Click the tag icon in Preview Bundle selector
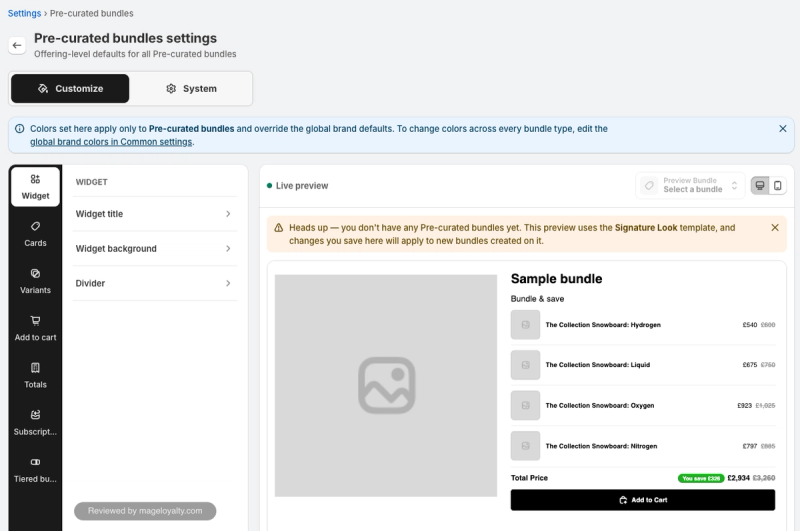 [x=649, y=185]
